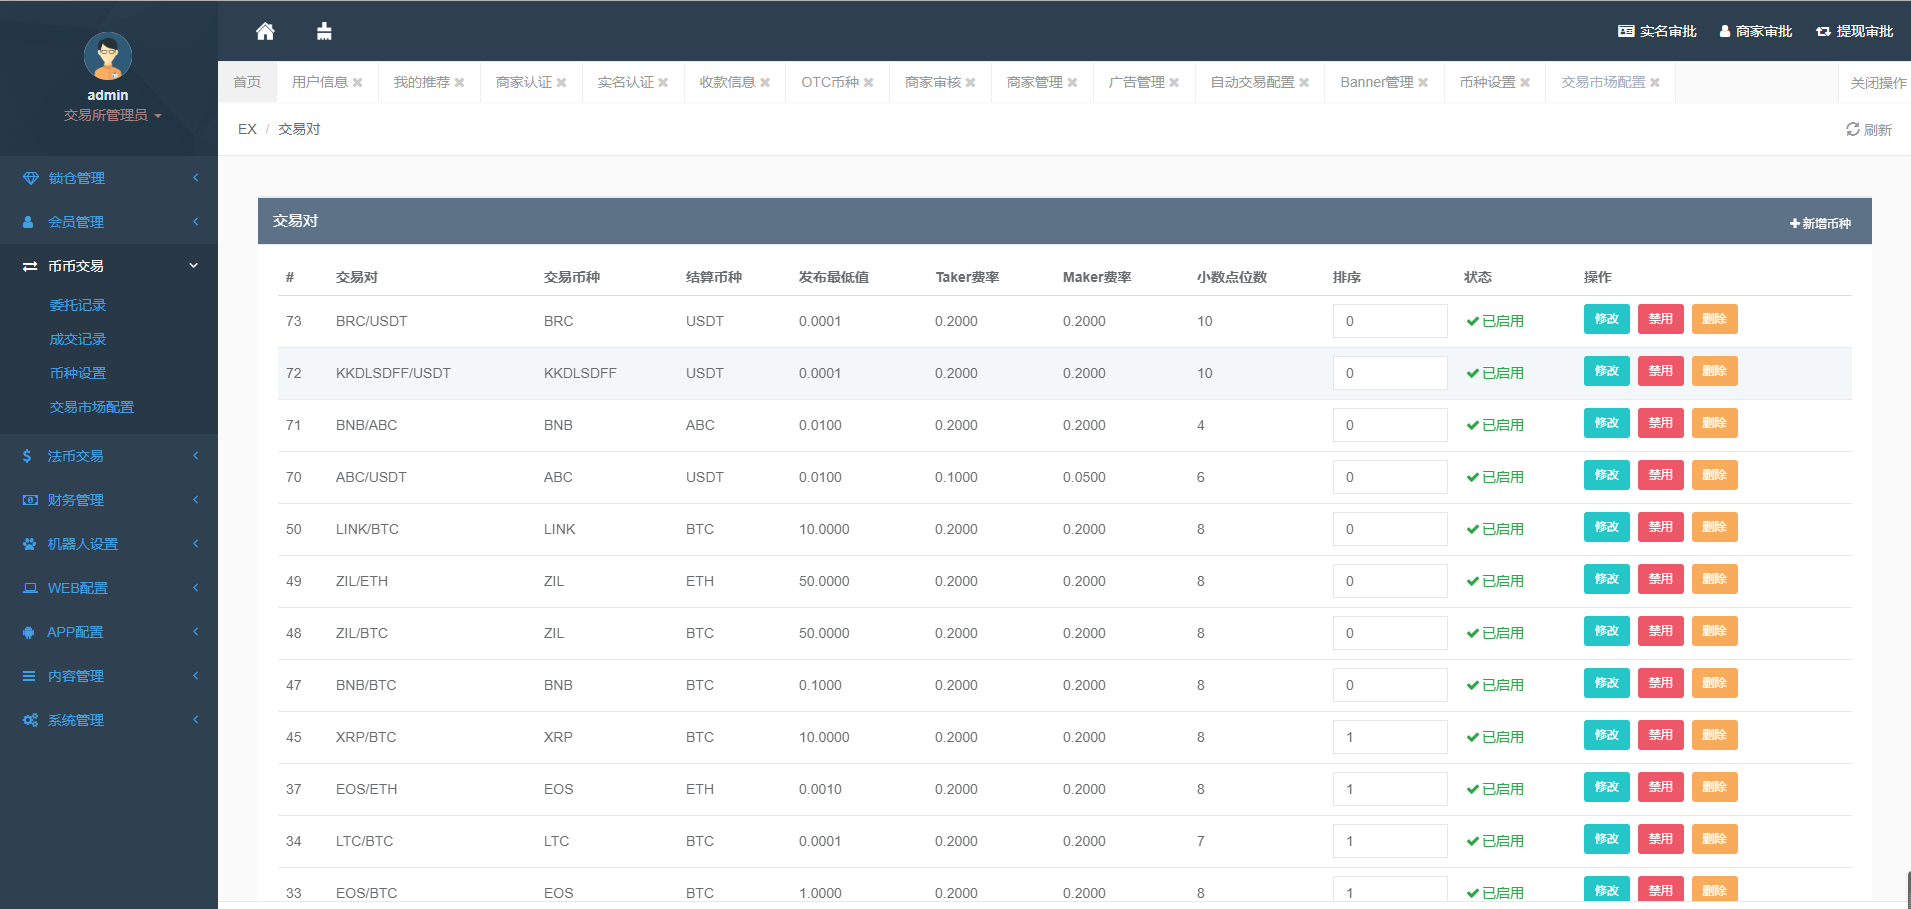Open 实名审批 from the top bar
This screenshot has height=909, width=1911.
pyautogui.click(x=1657, y=31)
